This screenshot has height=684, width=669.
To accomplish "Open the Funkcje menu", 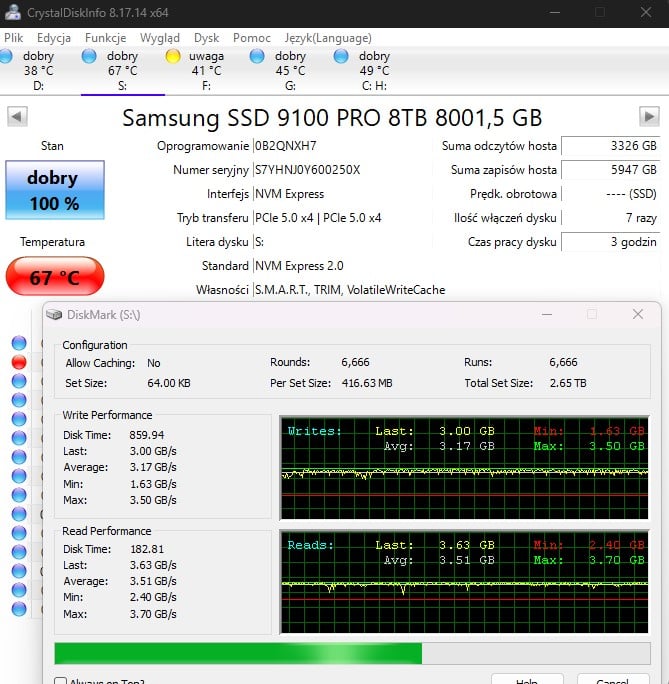I will pos(105,37).
